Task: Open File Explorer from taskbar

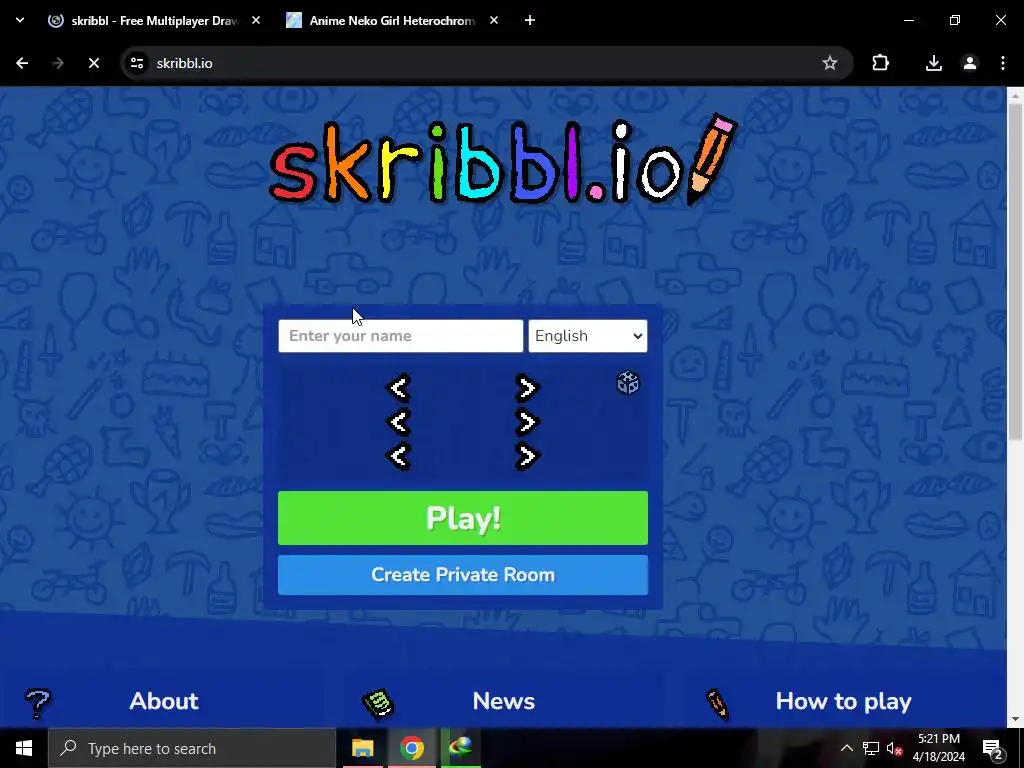Action: coord(362,748)
